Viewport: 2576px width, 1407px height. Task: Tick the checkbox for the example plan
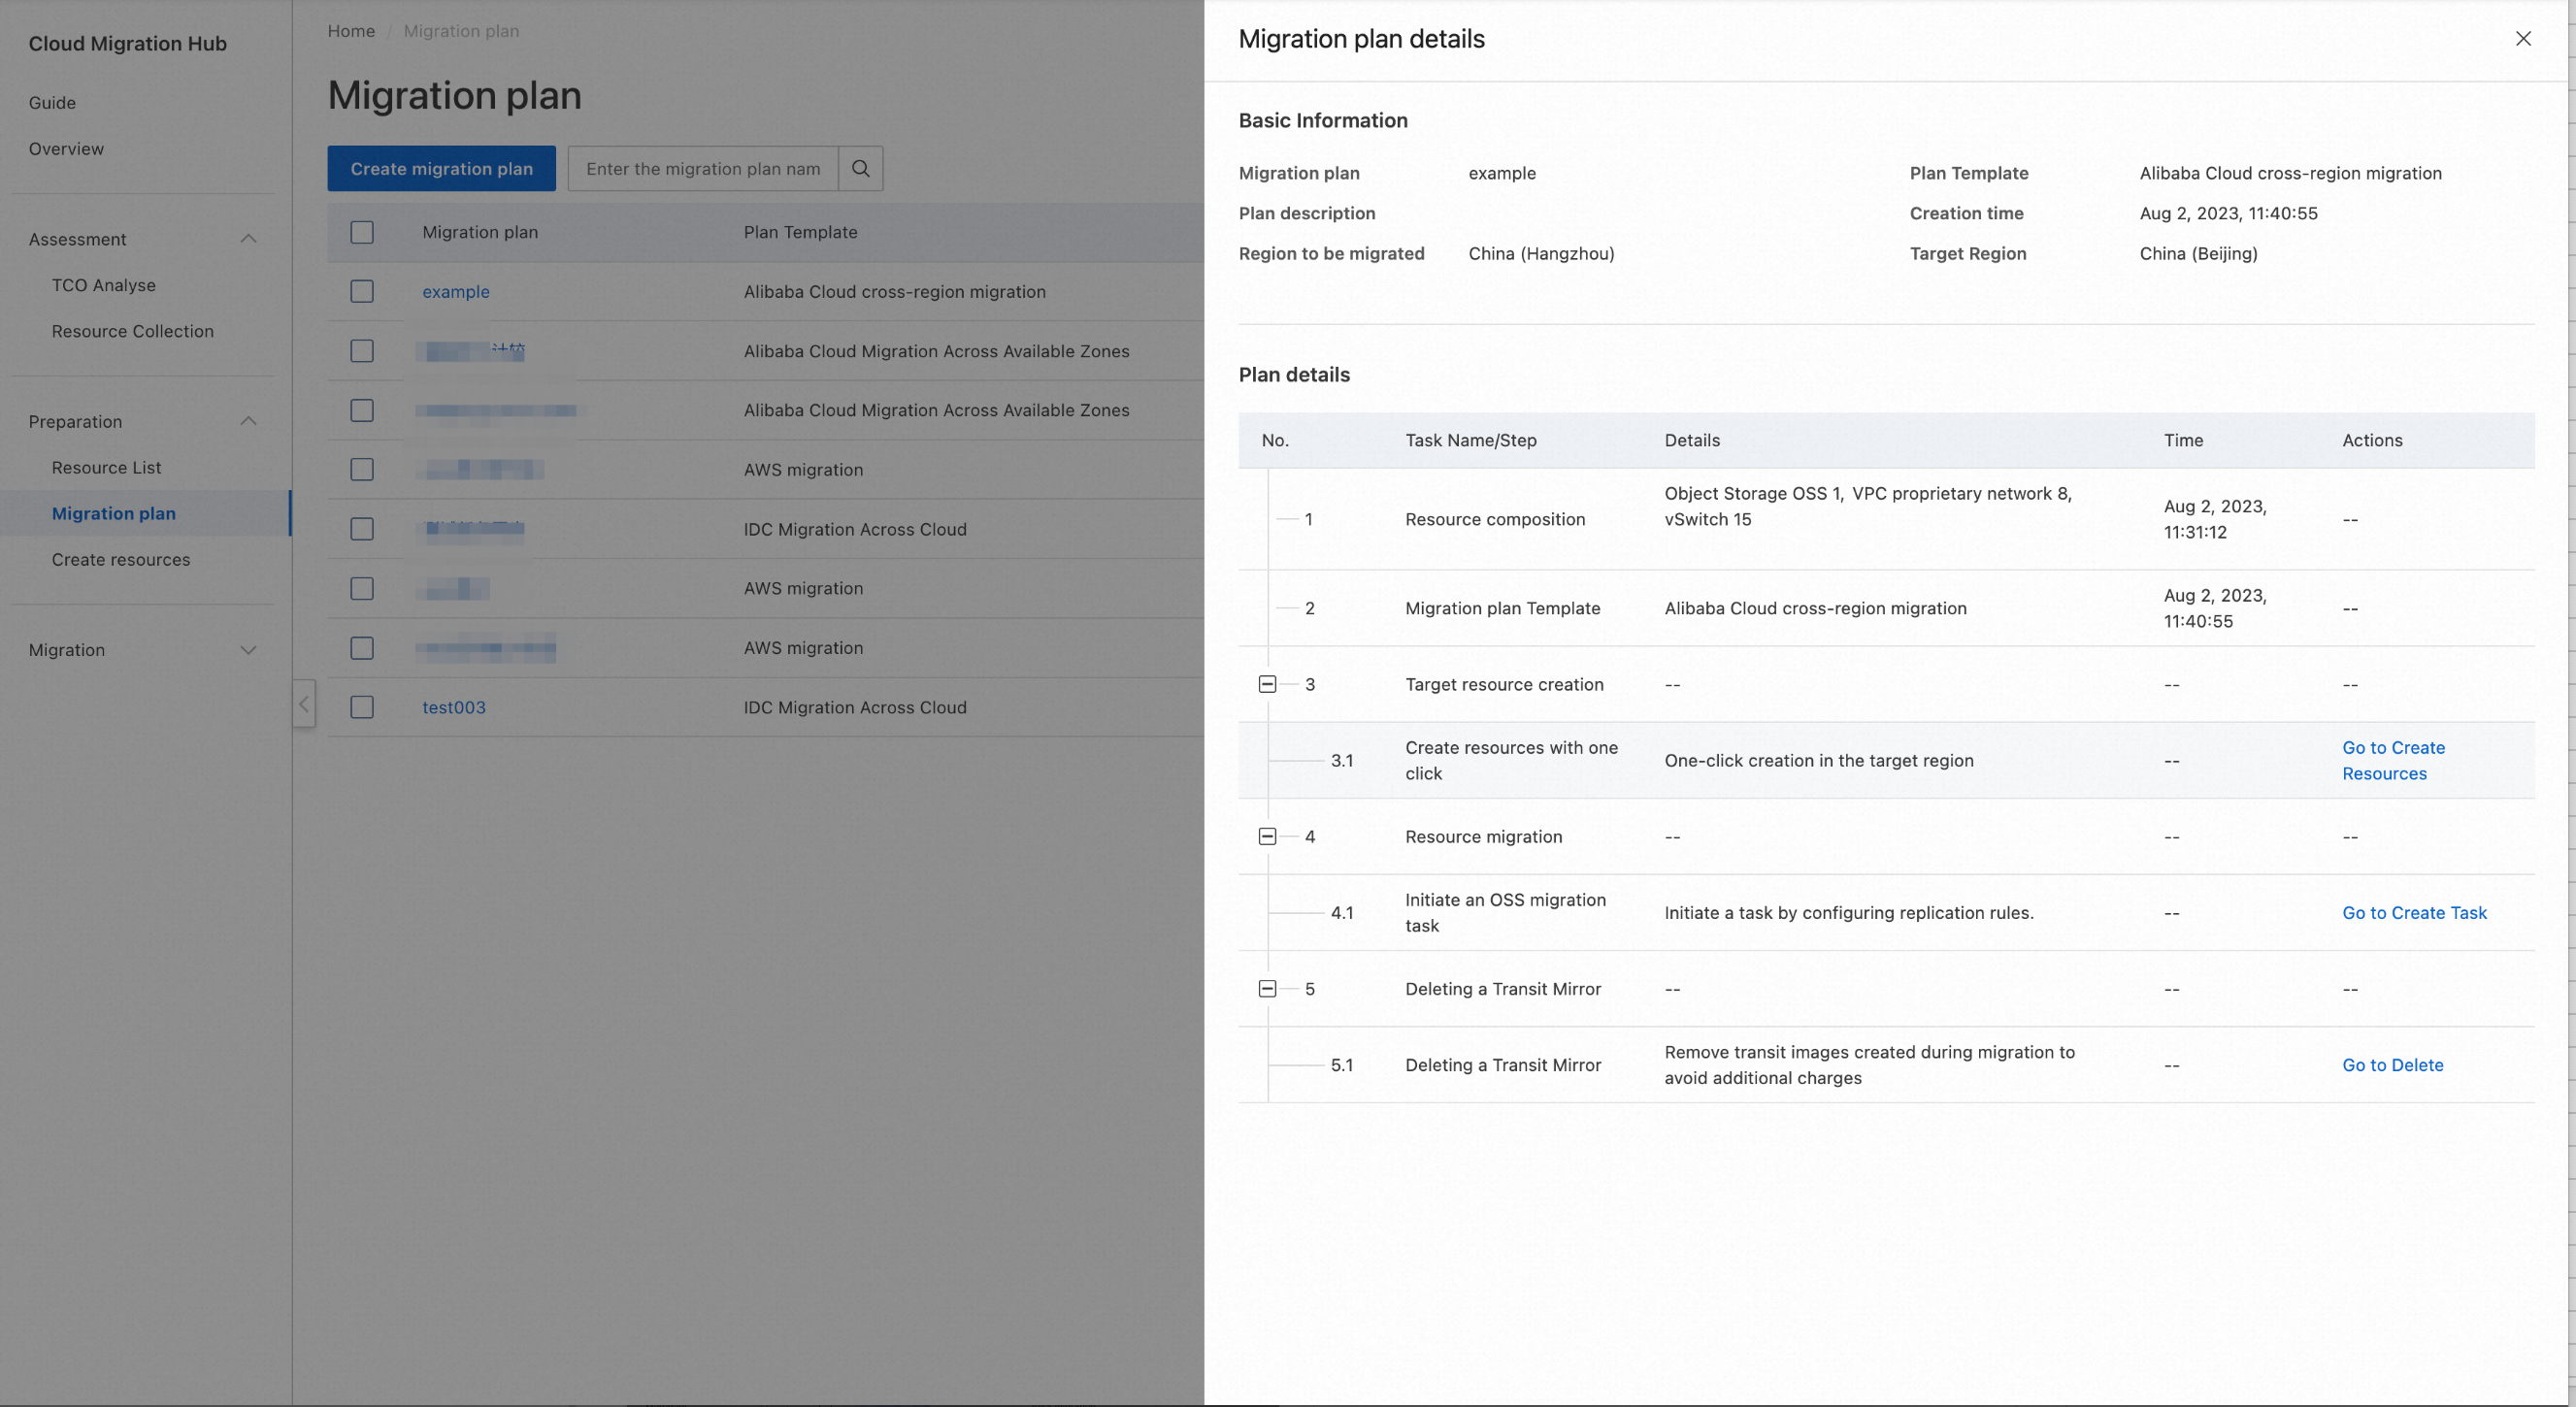click(x=362, y=291)
